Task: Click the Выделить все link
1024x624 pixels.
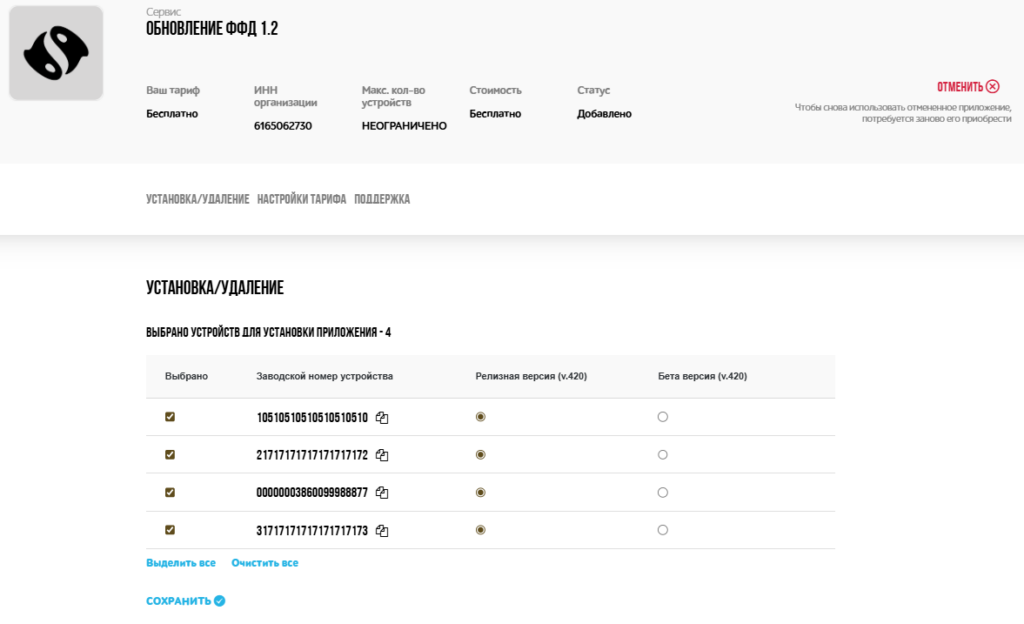Action: (x=181, y=563)
